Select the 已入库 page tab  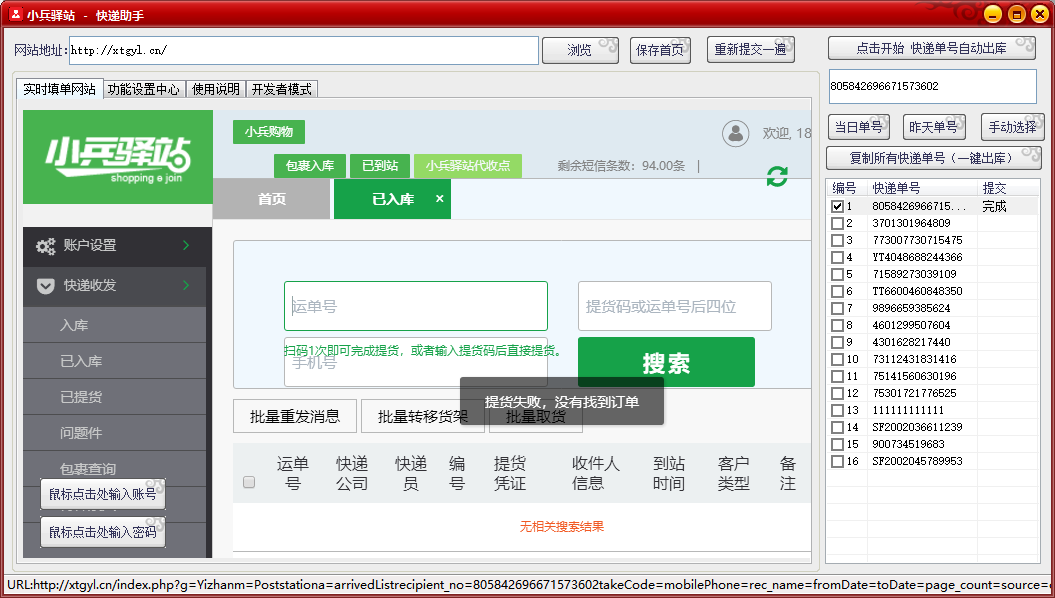click(x=392, y=199)
